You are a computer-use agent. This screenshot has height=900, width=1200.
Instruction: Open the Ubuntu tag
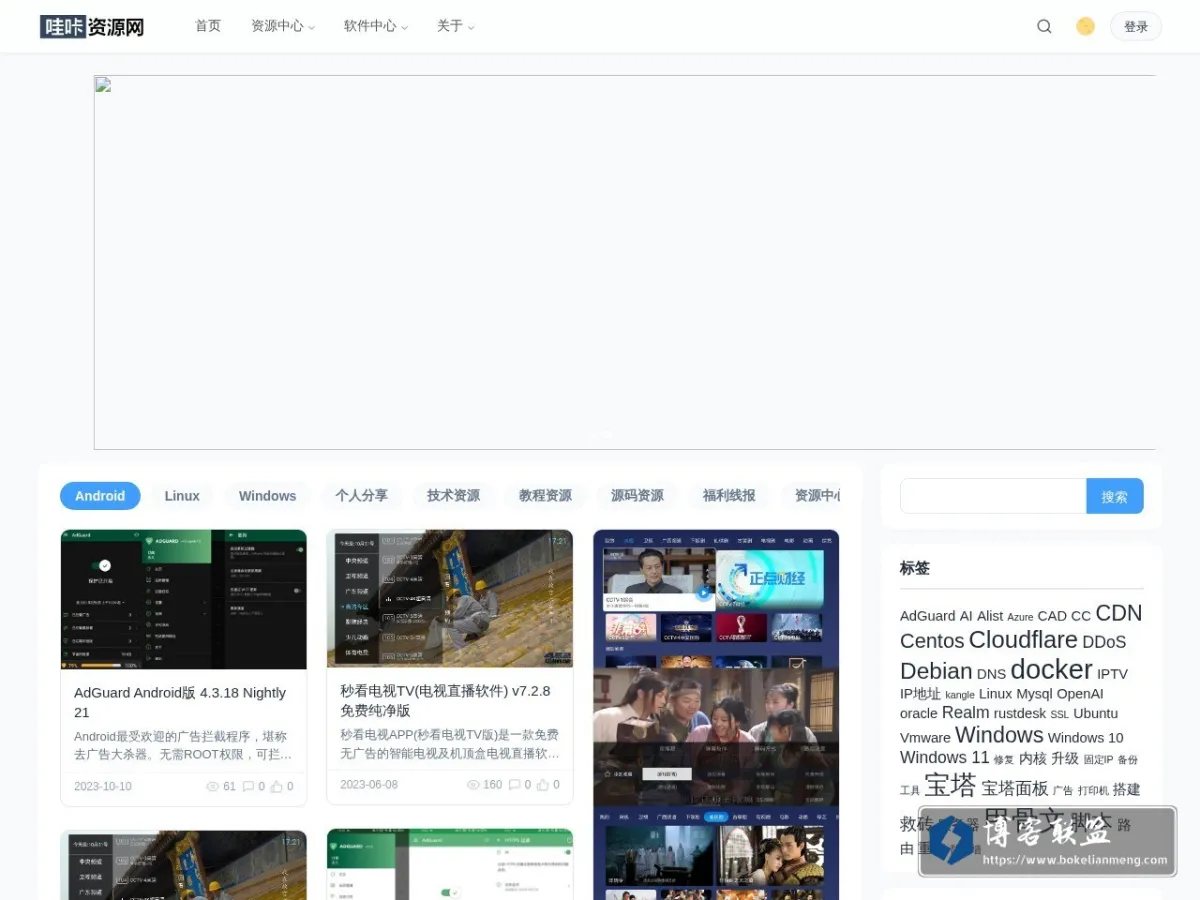coord(1096,714)
